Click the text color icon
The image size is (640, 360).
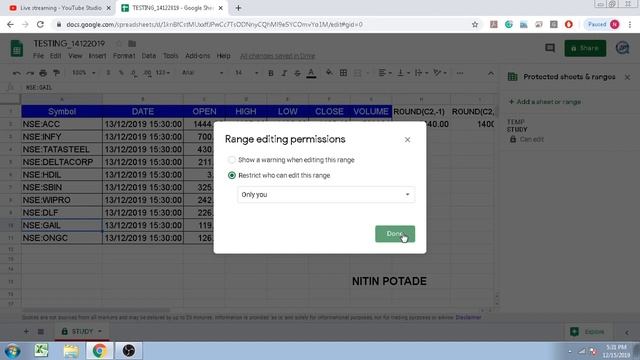pyautogui.click(x=311, y=73)
